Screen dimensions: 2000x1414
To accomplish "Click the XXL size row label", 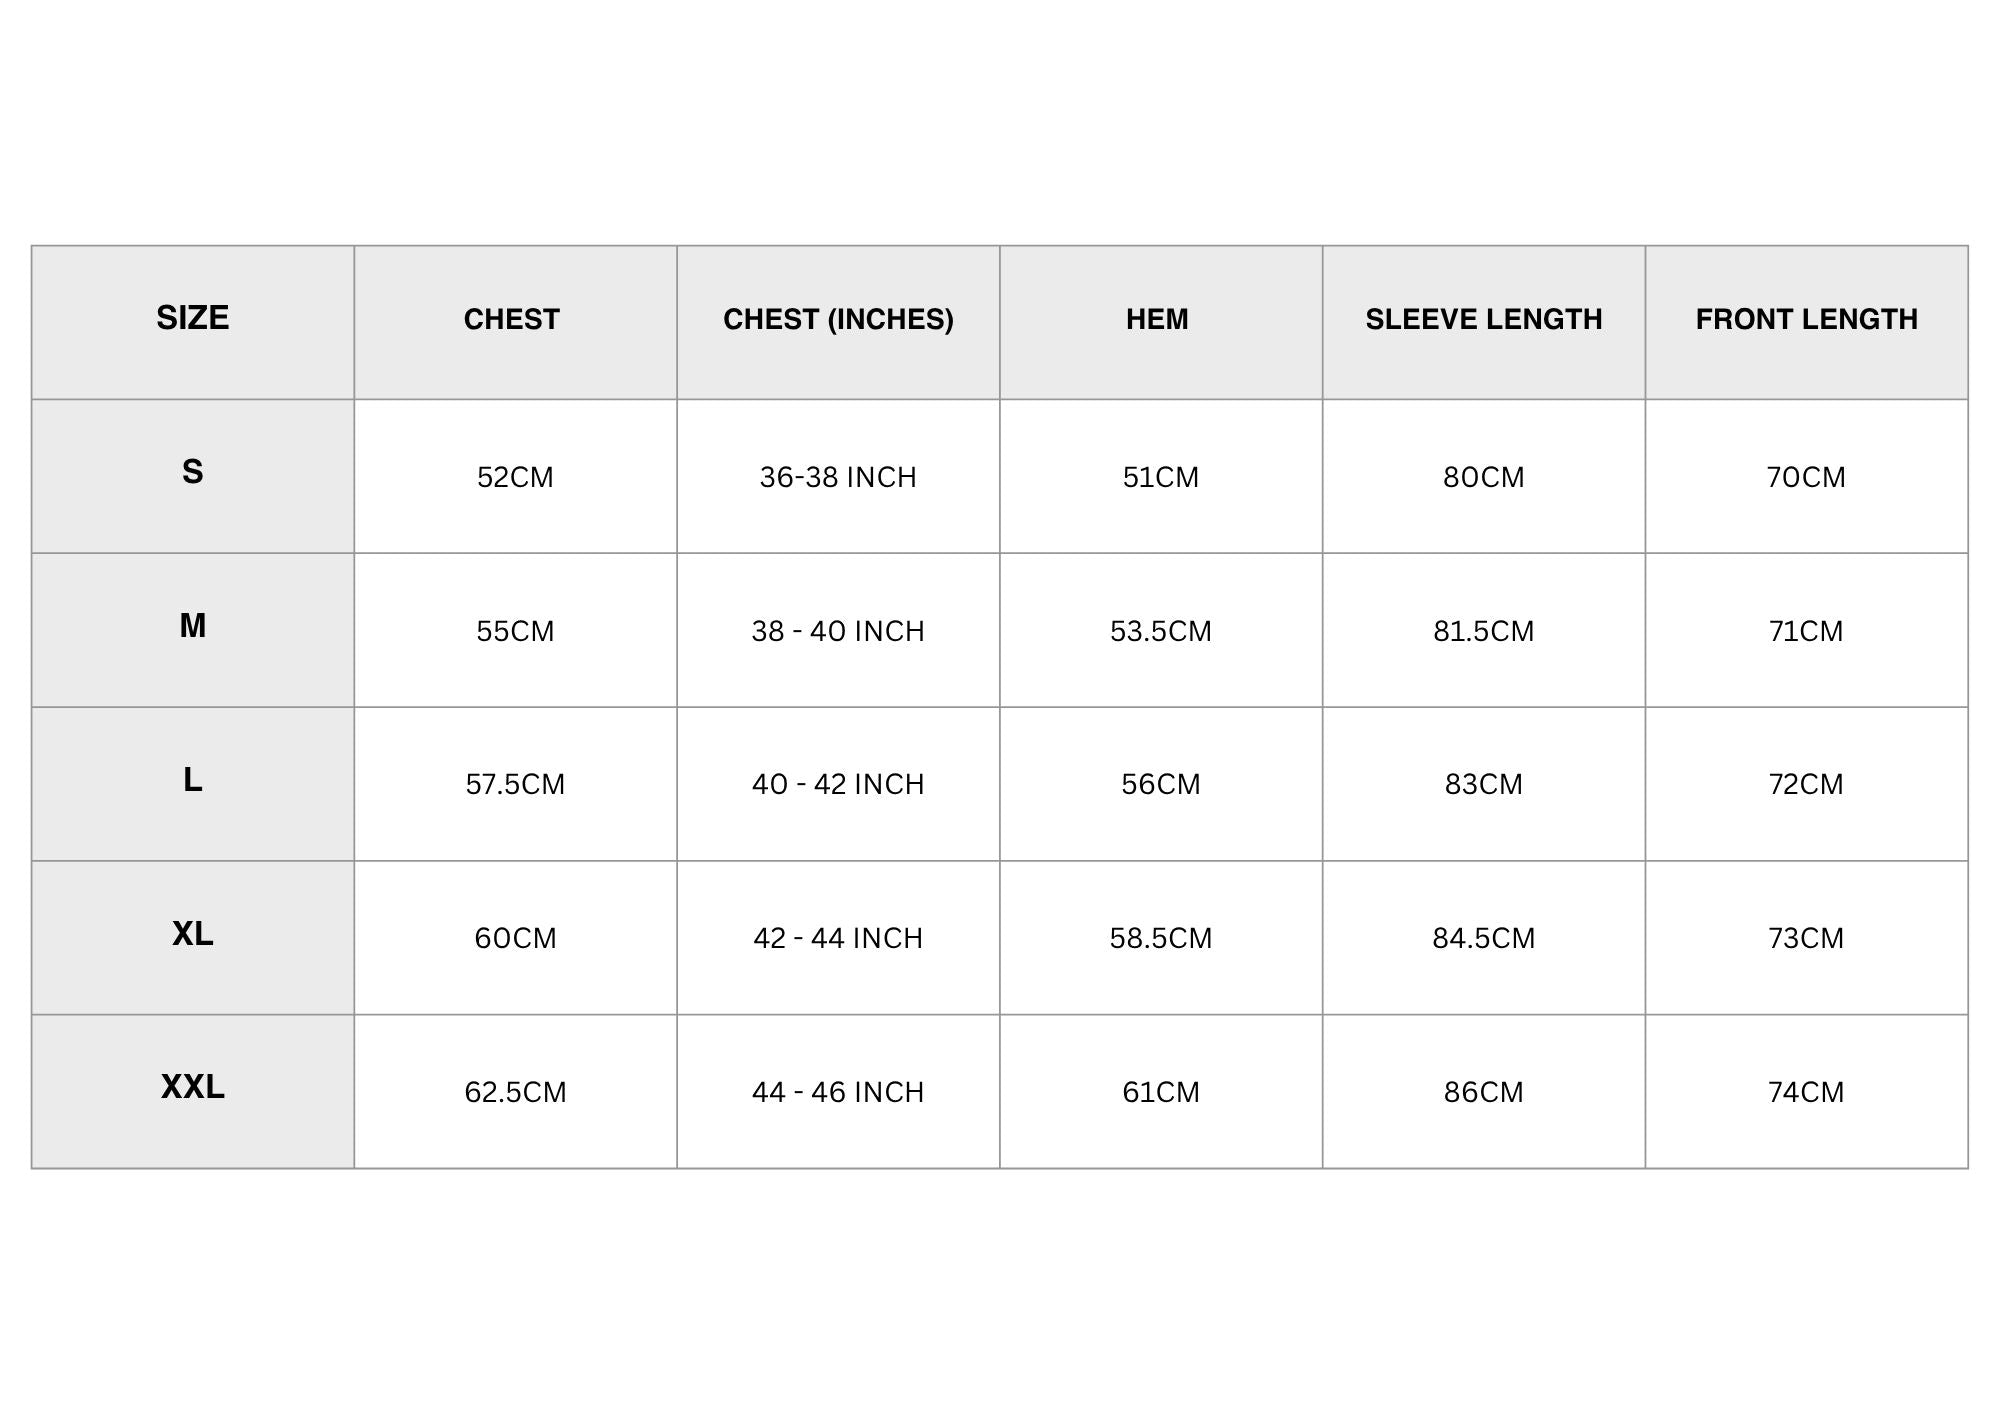I will pos(193,1087).
